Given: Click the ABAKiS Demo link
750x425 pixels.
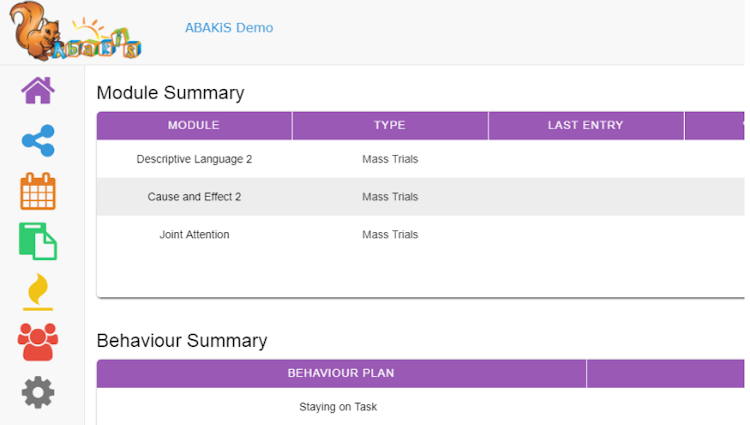Looking at the screenshot, I should point(229,28).
